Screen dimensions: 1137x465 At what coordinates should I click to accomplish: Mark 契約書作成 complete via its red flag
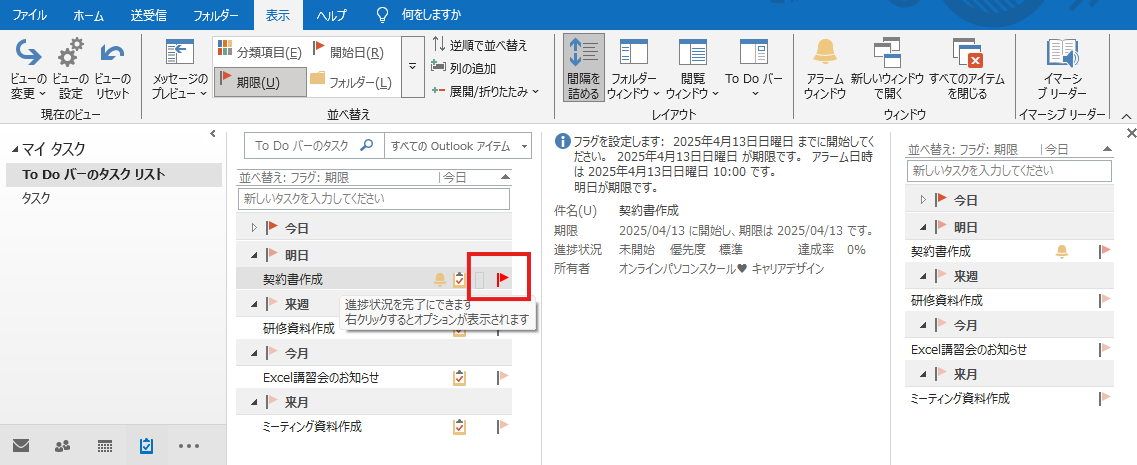(503, 279)
